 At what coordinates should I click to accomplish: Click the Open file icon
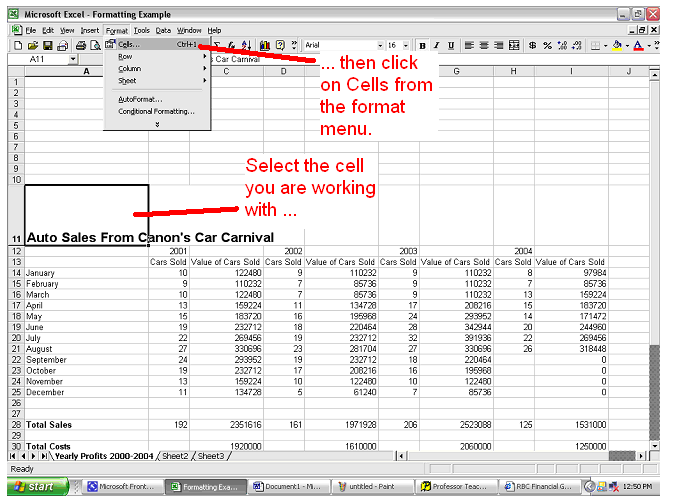[x=32, y=45]
